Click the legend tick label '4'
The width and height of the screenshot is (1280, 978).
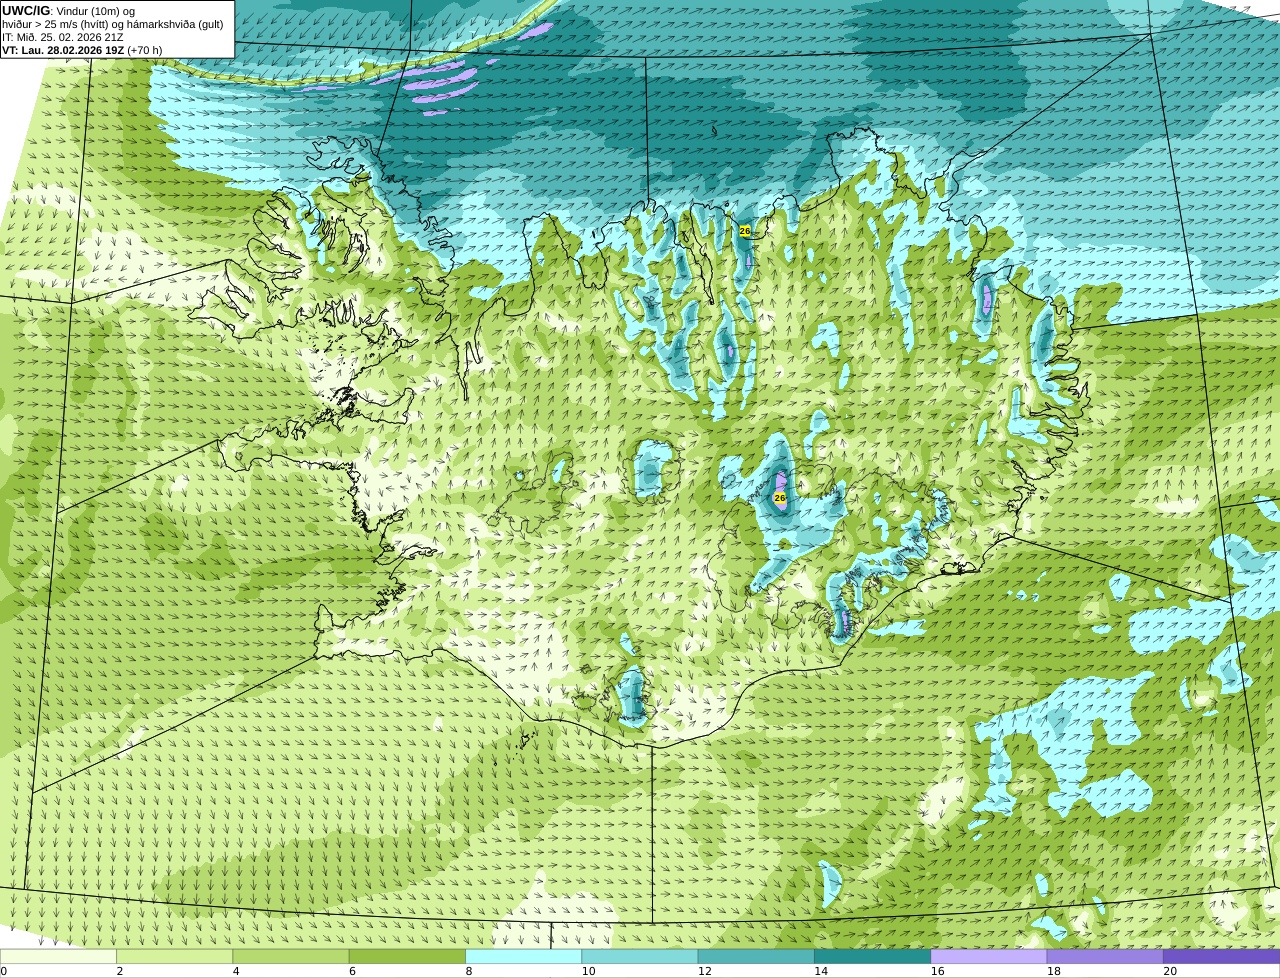(x=236, y=971)
